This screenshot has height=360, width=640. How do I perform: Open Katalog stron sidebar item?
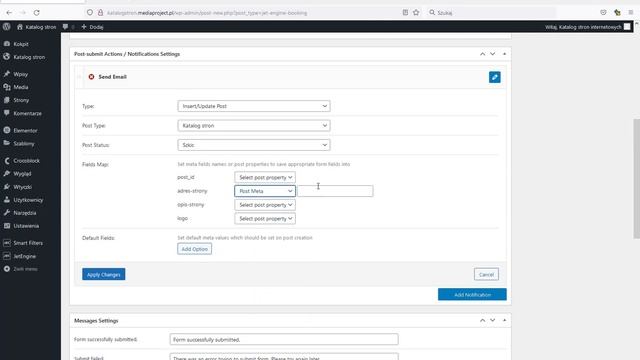pos(30,57)
